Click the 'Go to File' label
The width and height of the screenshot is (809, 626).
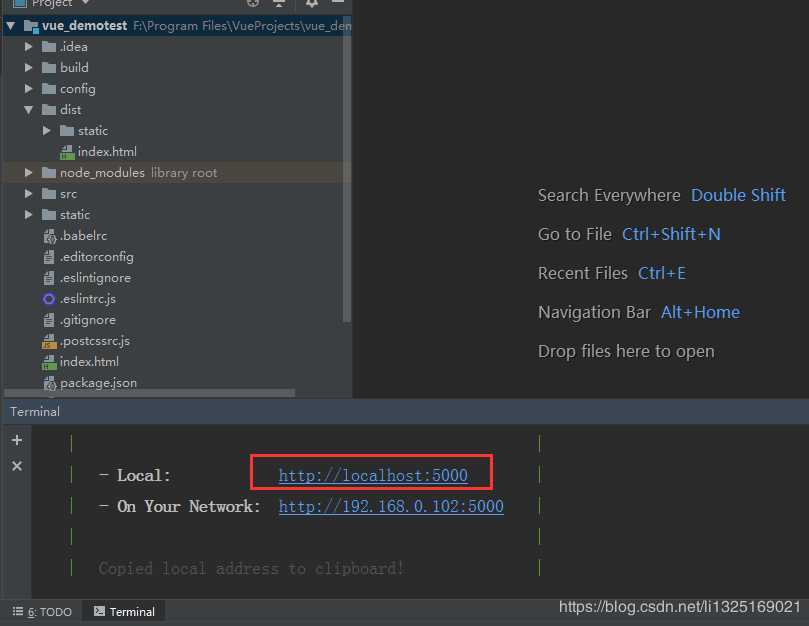(x=575, y=234)
